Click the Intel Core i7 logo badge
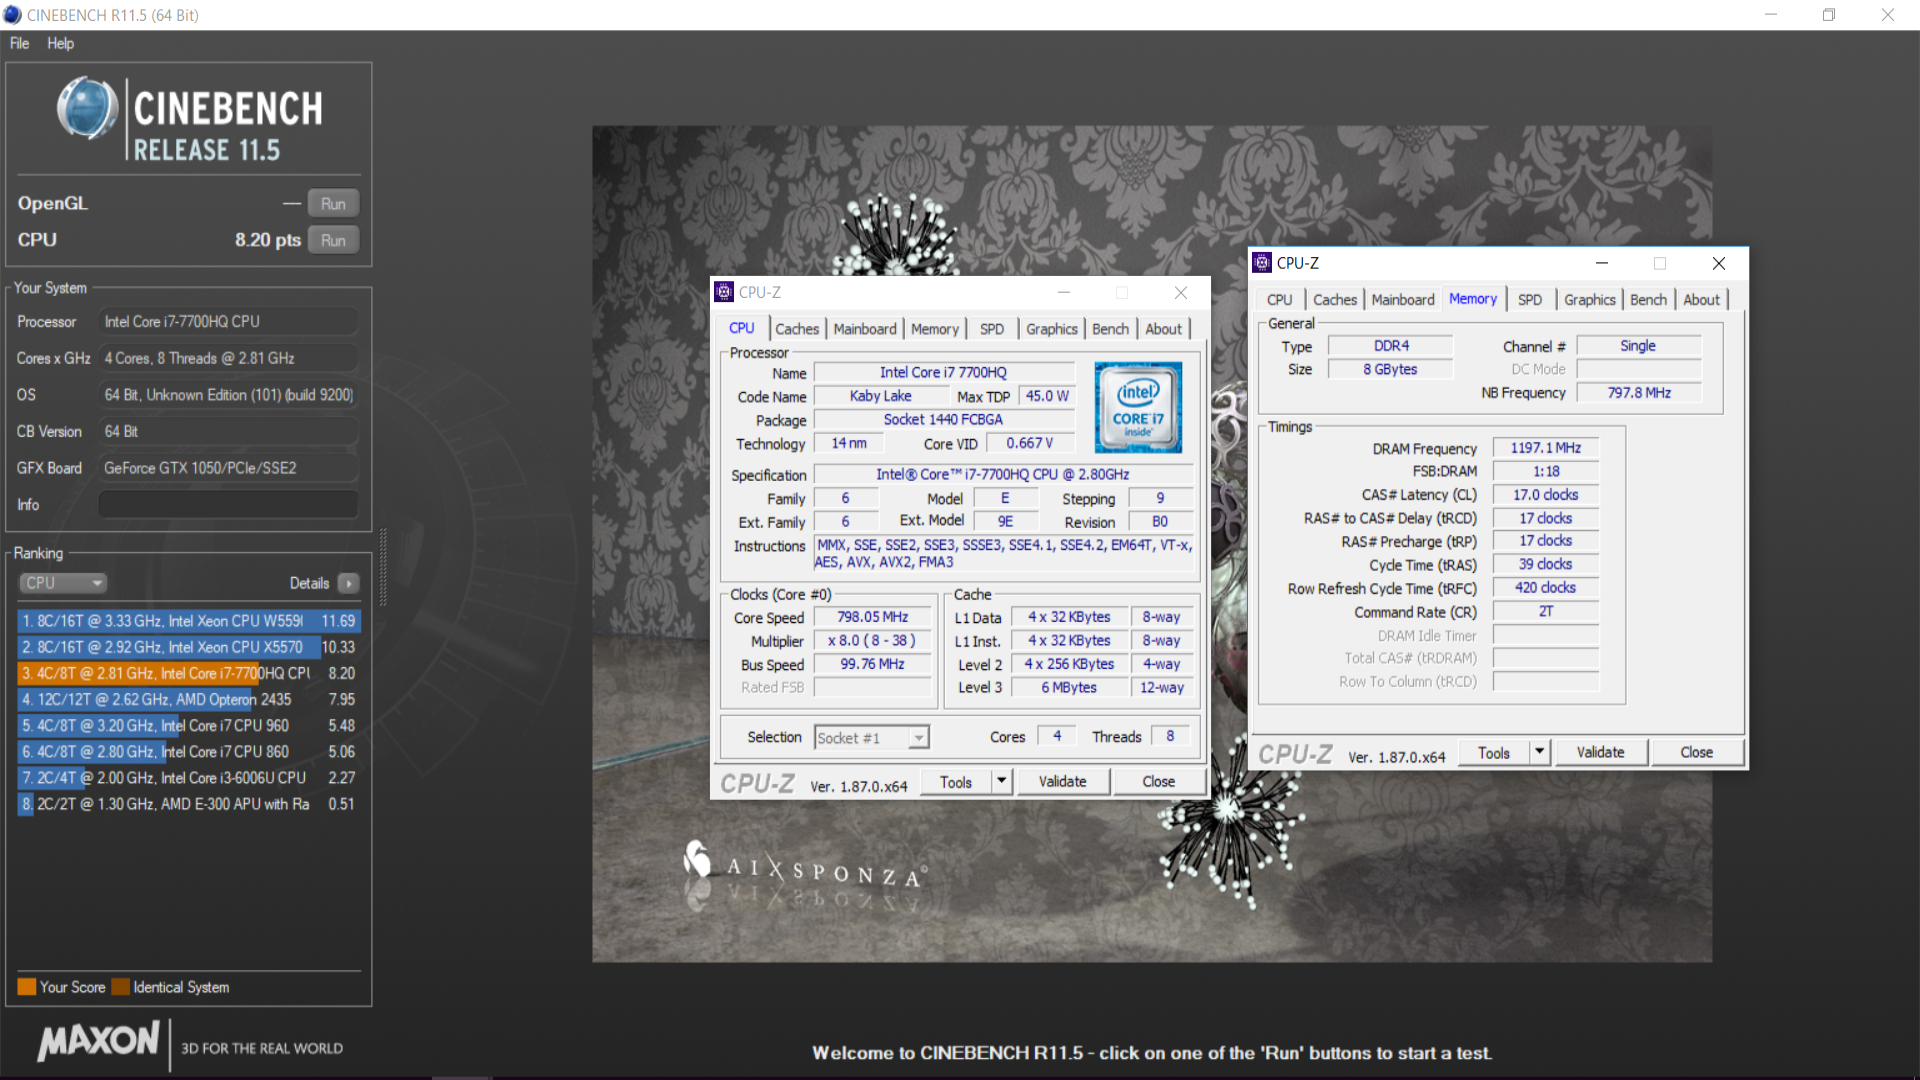 pos(1138,407)
